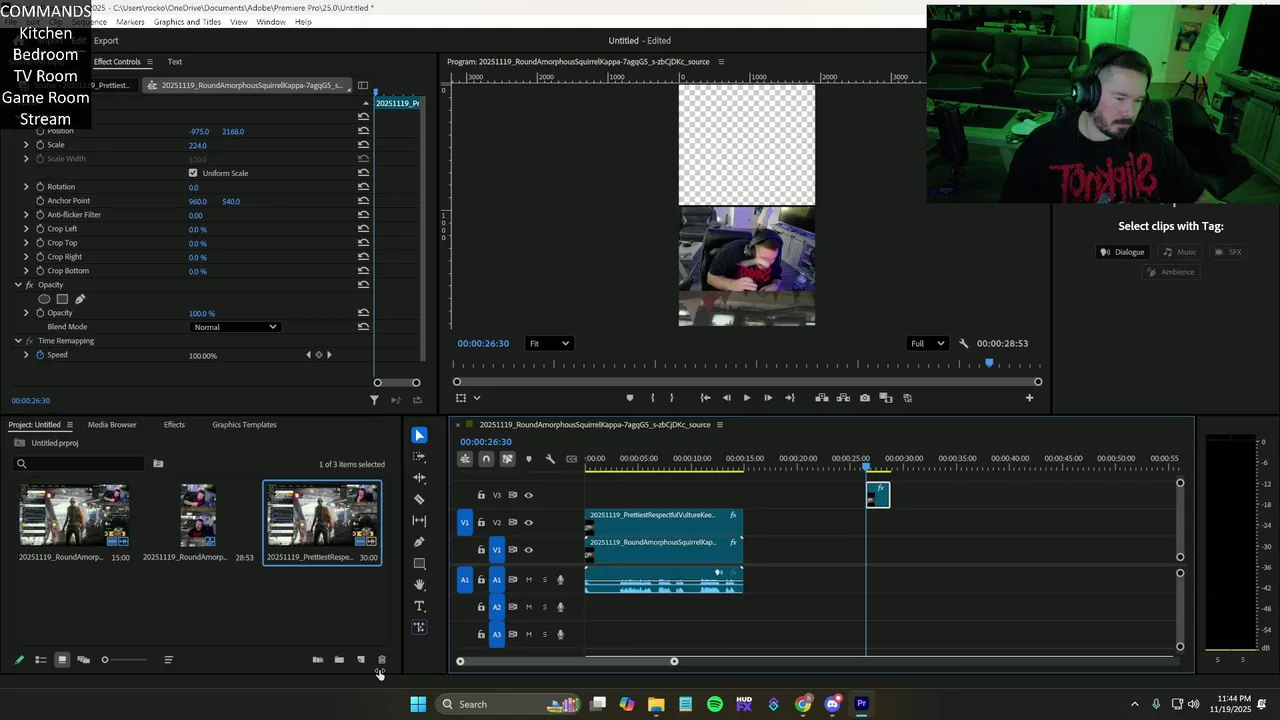Select the Hand tool

(419, 584)
